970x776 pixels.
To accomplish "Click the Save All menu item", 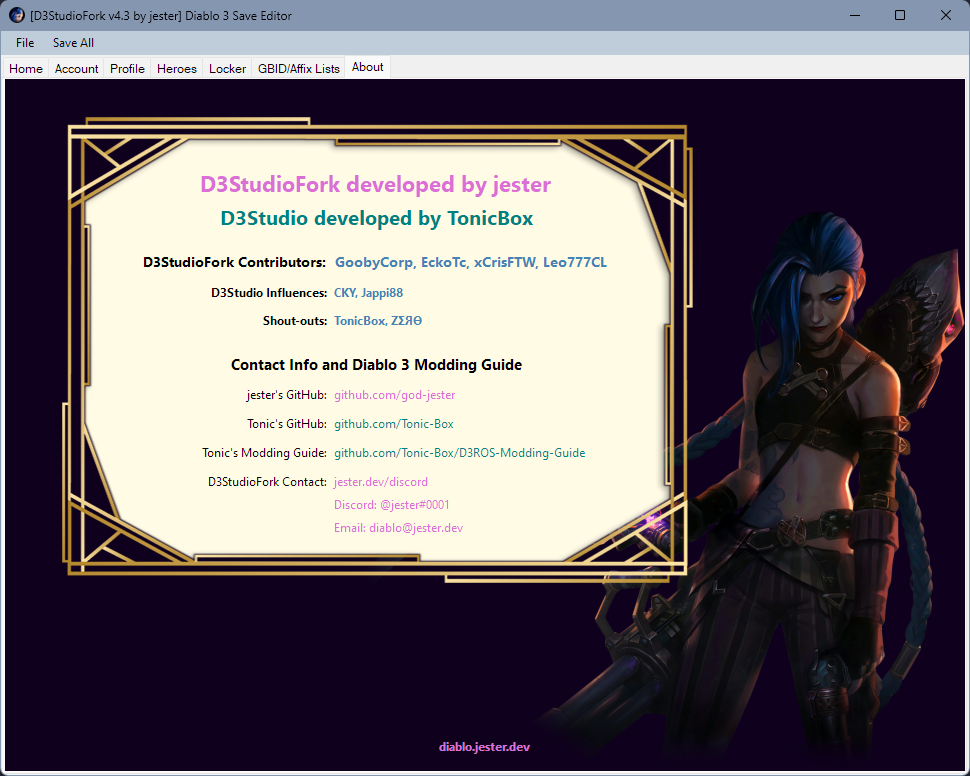I will 73,43.
